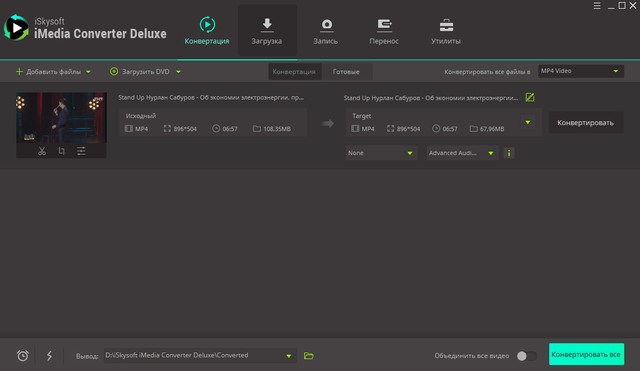640x371 pixels.
Task: Expand the Добавить файлы dropdown arrow
Action: [x=88, y=72]
